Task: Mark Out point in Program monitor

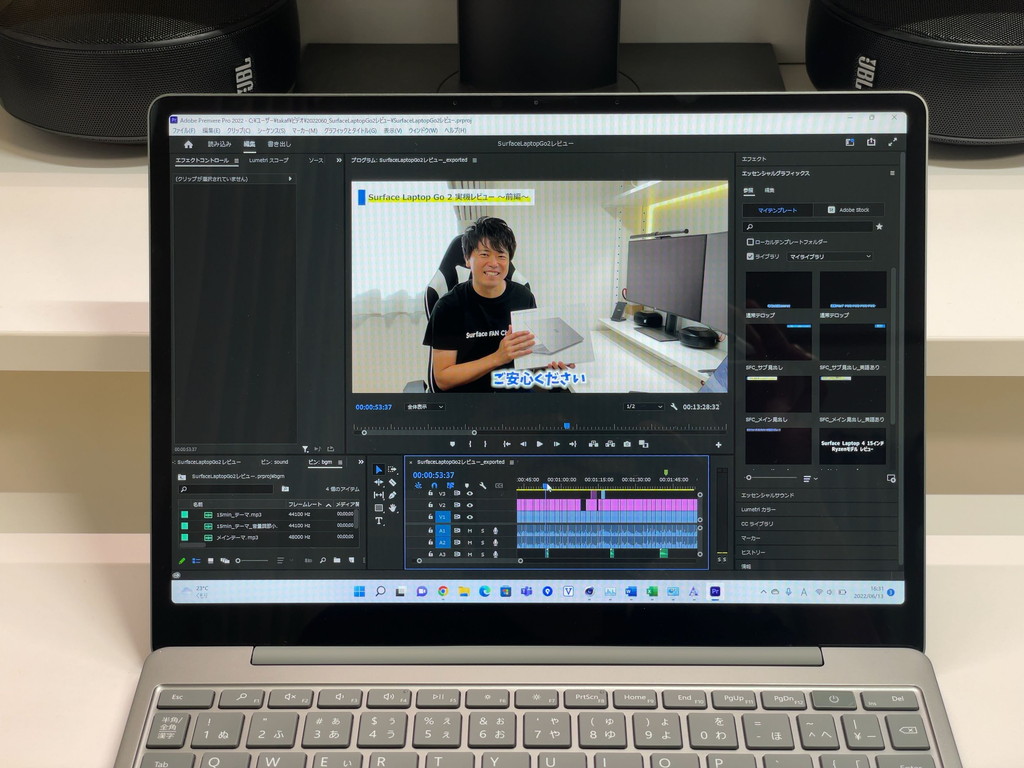Action: point(485,444)
